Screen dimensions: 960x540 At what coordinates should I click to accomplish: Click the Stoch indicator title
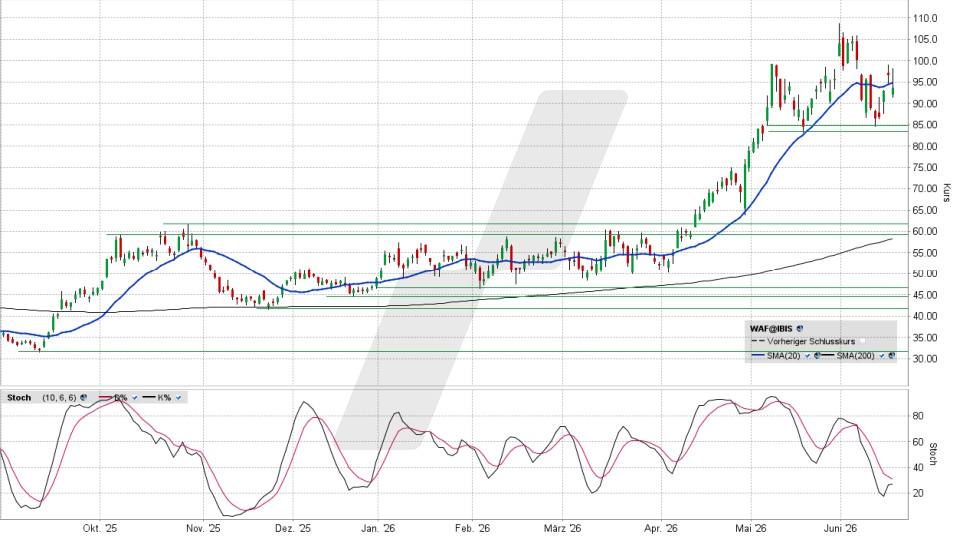click(19, 397)
